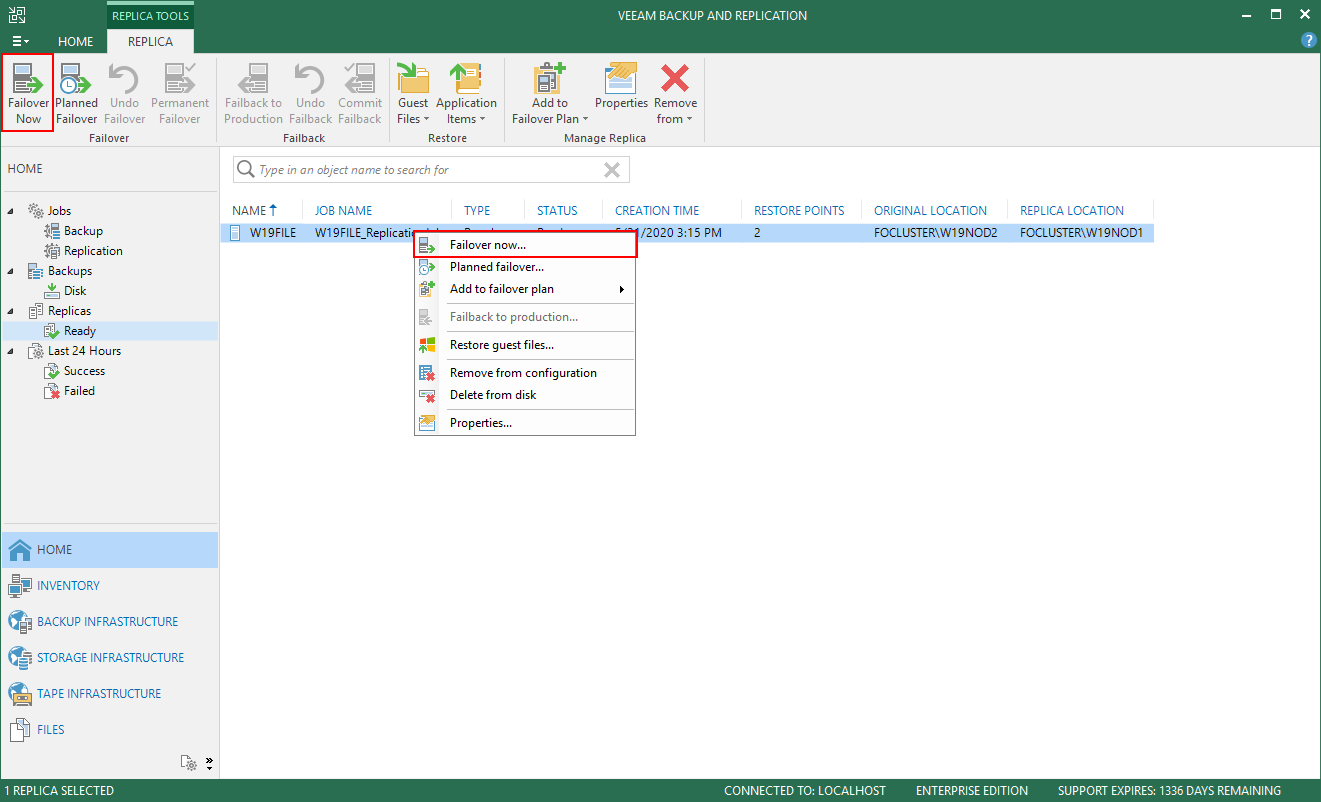This screenshot has width=1321, height=802.
Task: Open the STORAGE INFRASTRUCTURE view
Action: (x=109, y=658)
